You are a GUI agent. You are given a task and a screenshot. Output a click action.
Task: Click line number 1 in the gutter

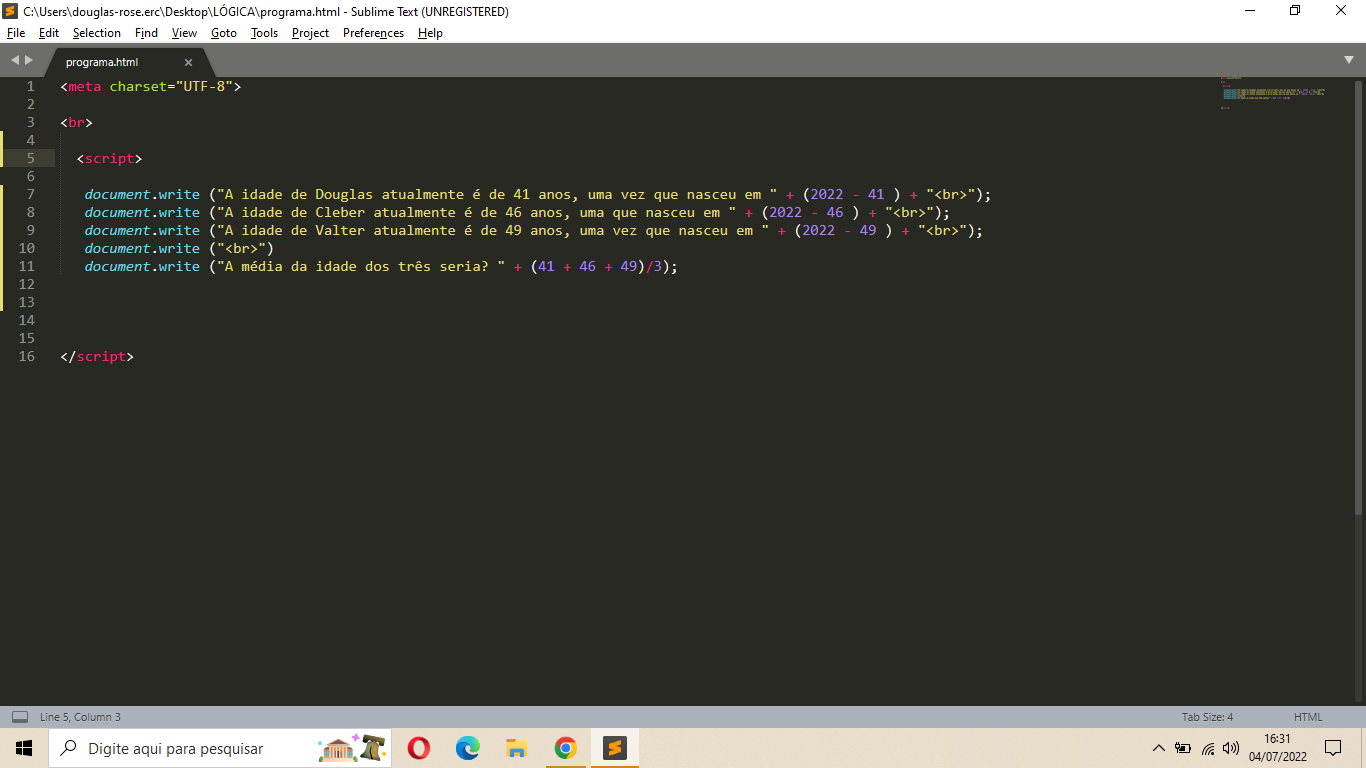tap(30, 86)
